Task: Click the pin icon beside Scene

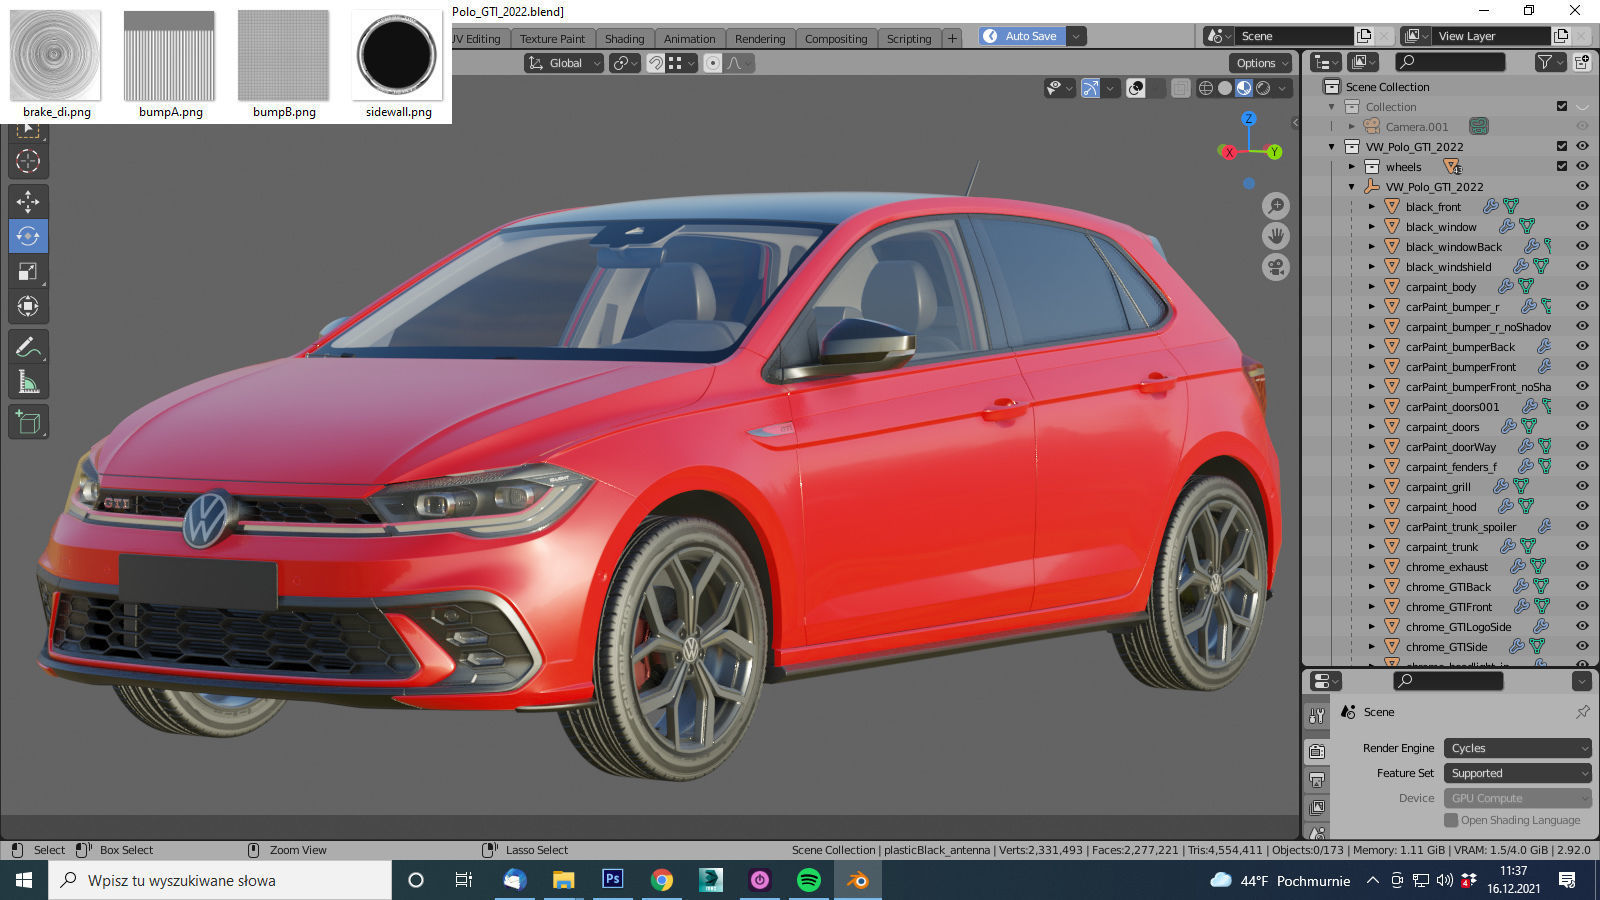Action: [x=1582, y=712]
